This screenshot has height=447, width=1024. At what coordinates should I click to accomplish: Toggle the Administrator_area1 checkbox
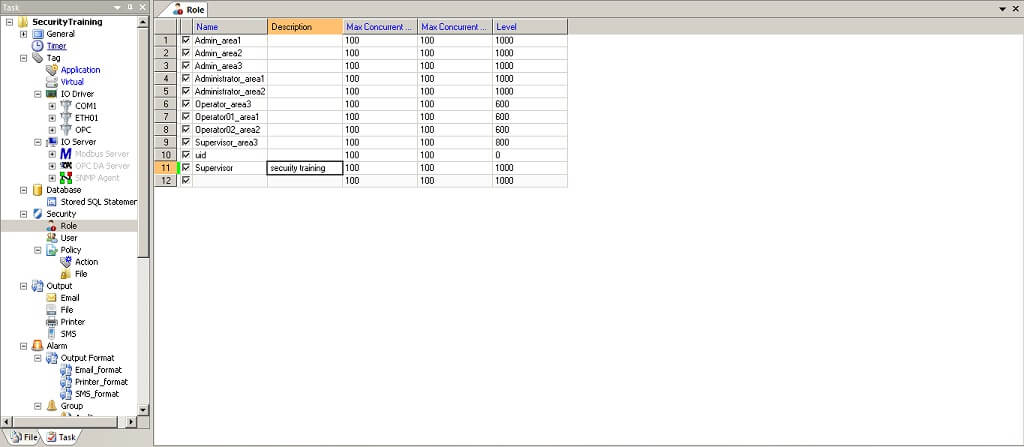[186, 78]
